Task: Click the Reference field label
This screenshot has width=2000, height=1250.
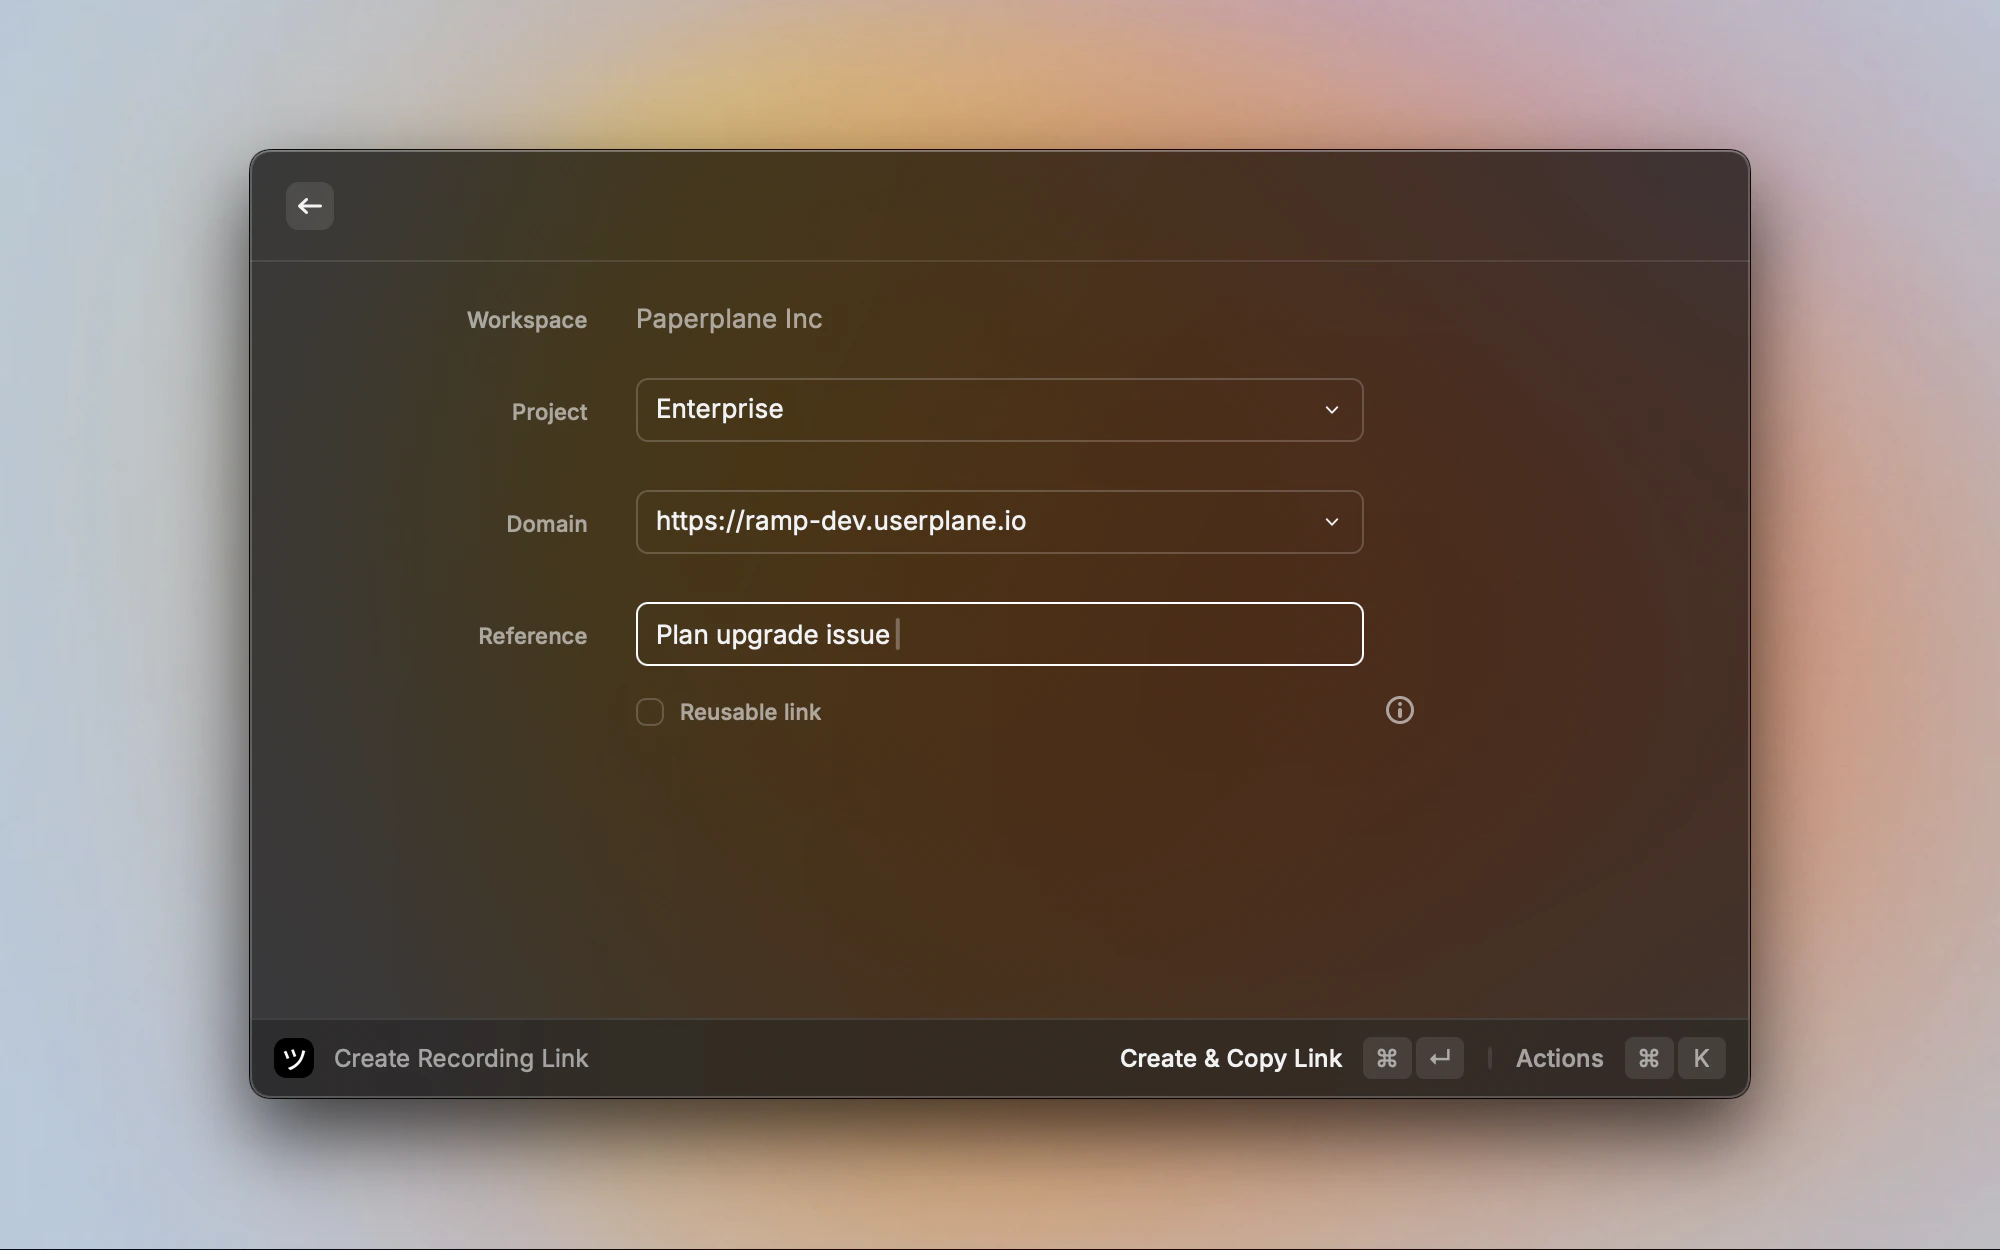Action: click(x=532, y=636)
